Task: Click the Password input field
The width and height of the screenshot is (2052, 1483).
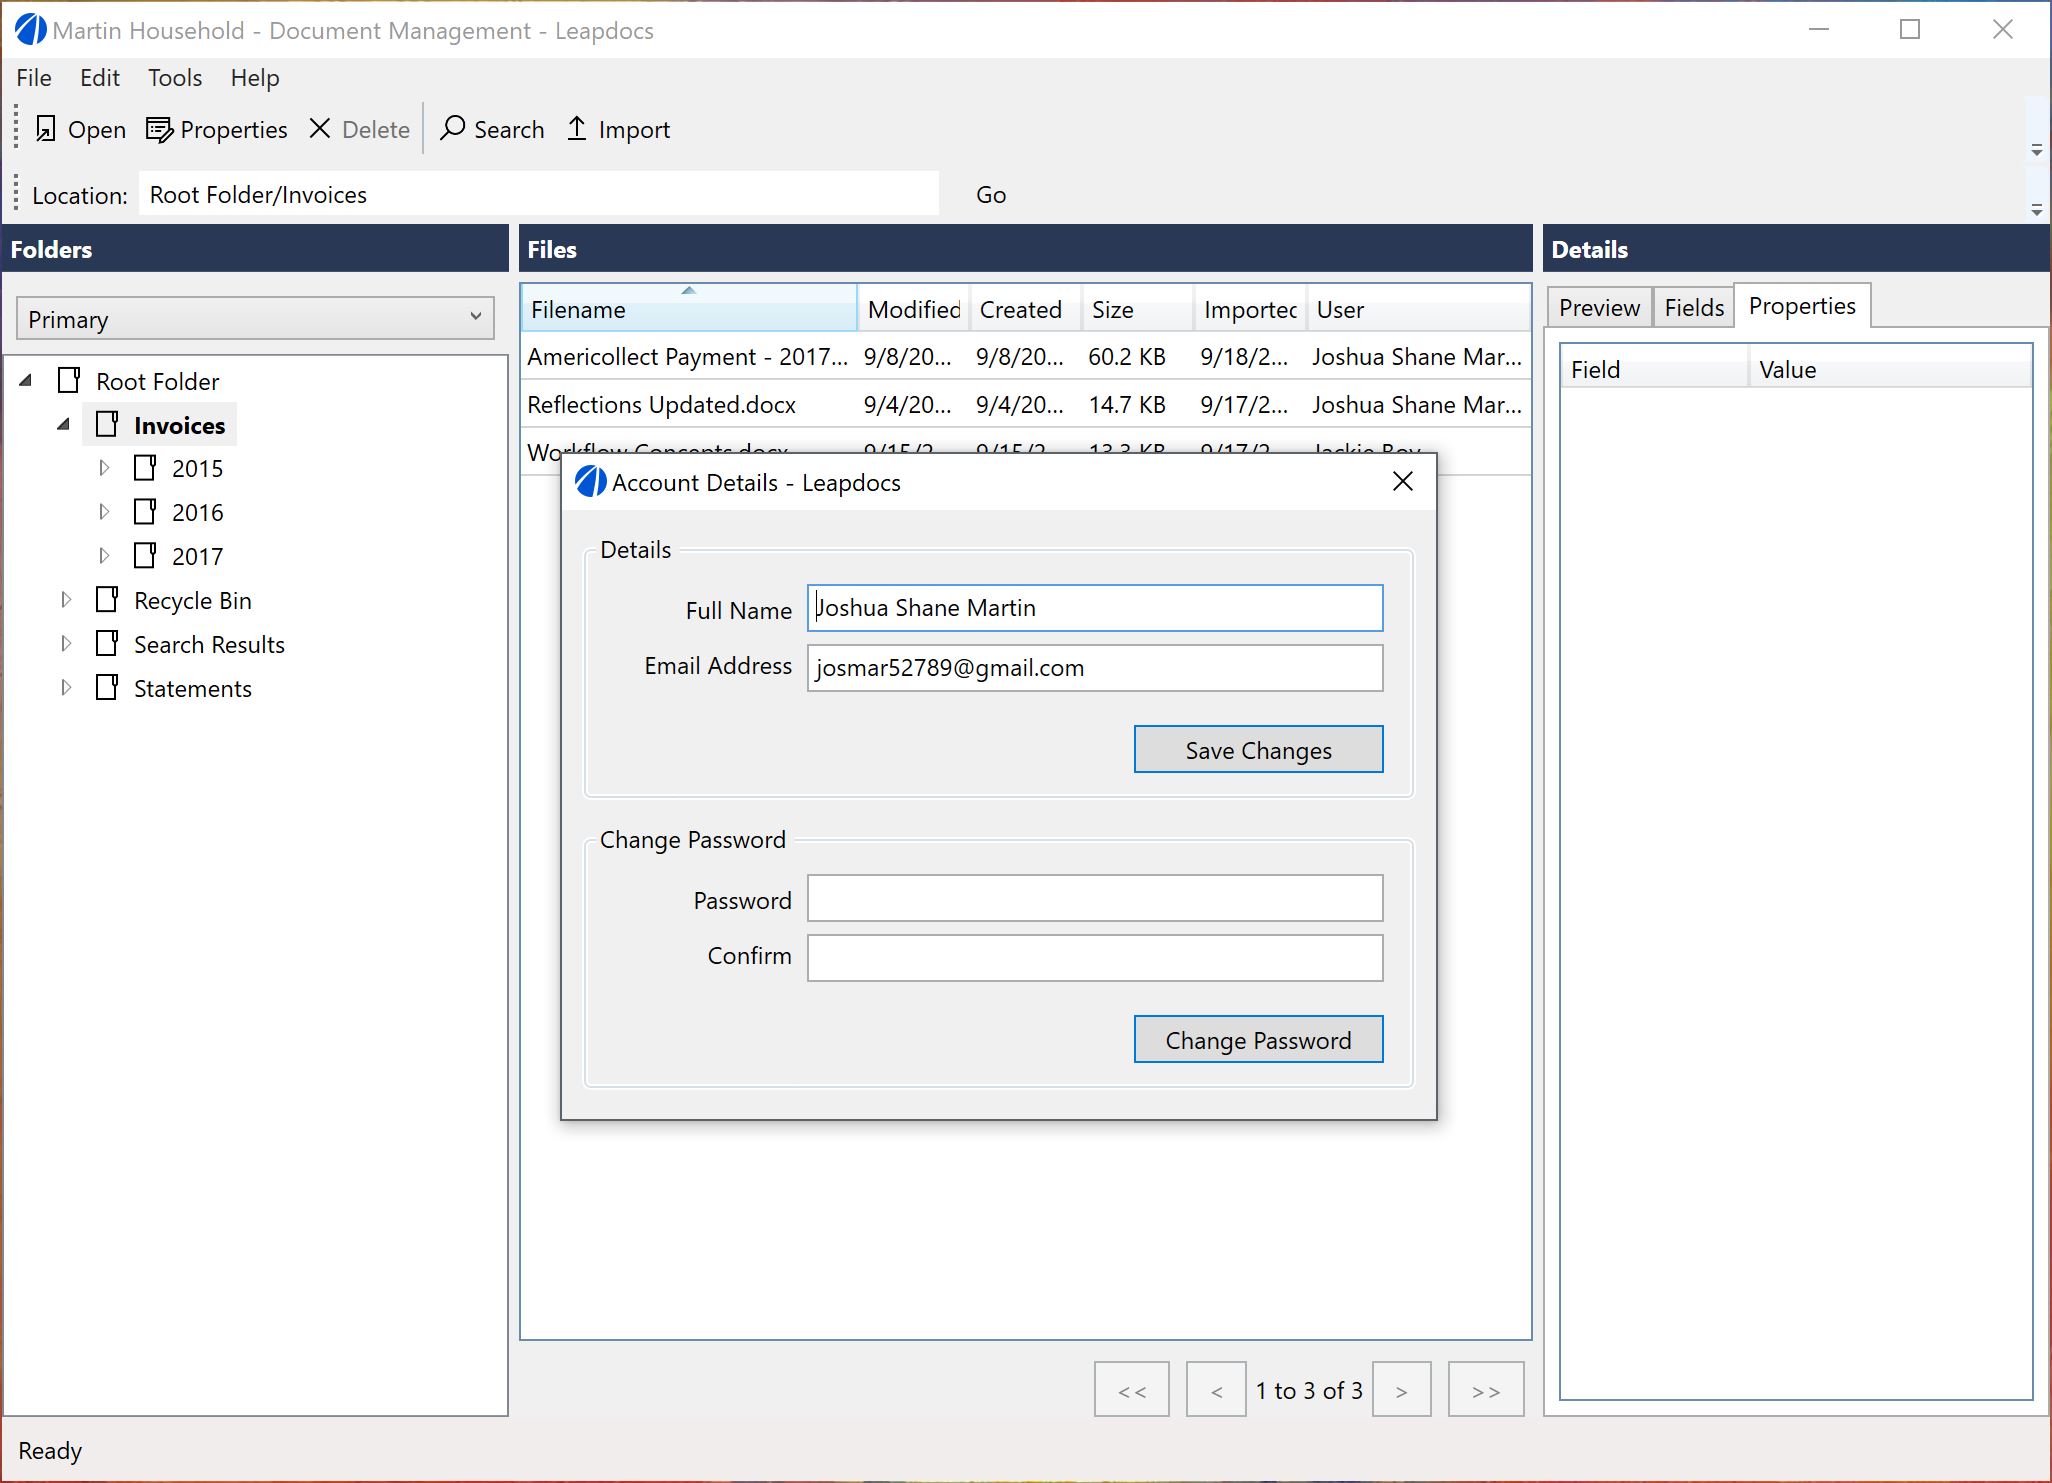Action: click(1095, 898)
